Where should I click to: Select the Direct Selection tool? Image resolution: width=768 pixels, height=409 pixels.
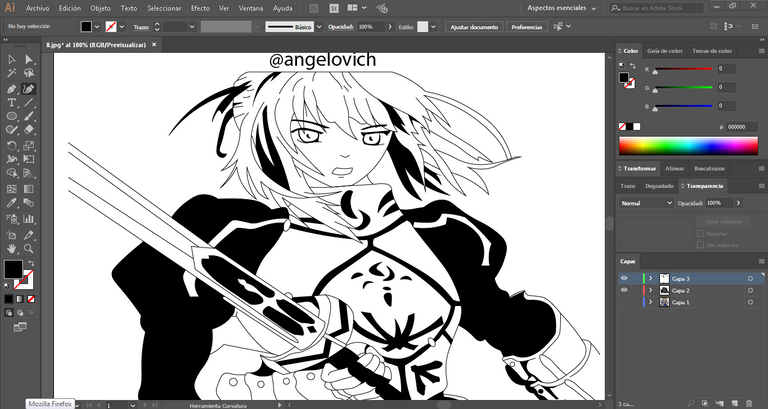point(29,60)
